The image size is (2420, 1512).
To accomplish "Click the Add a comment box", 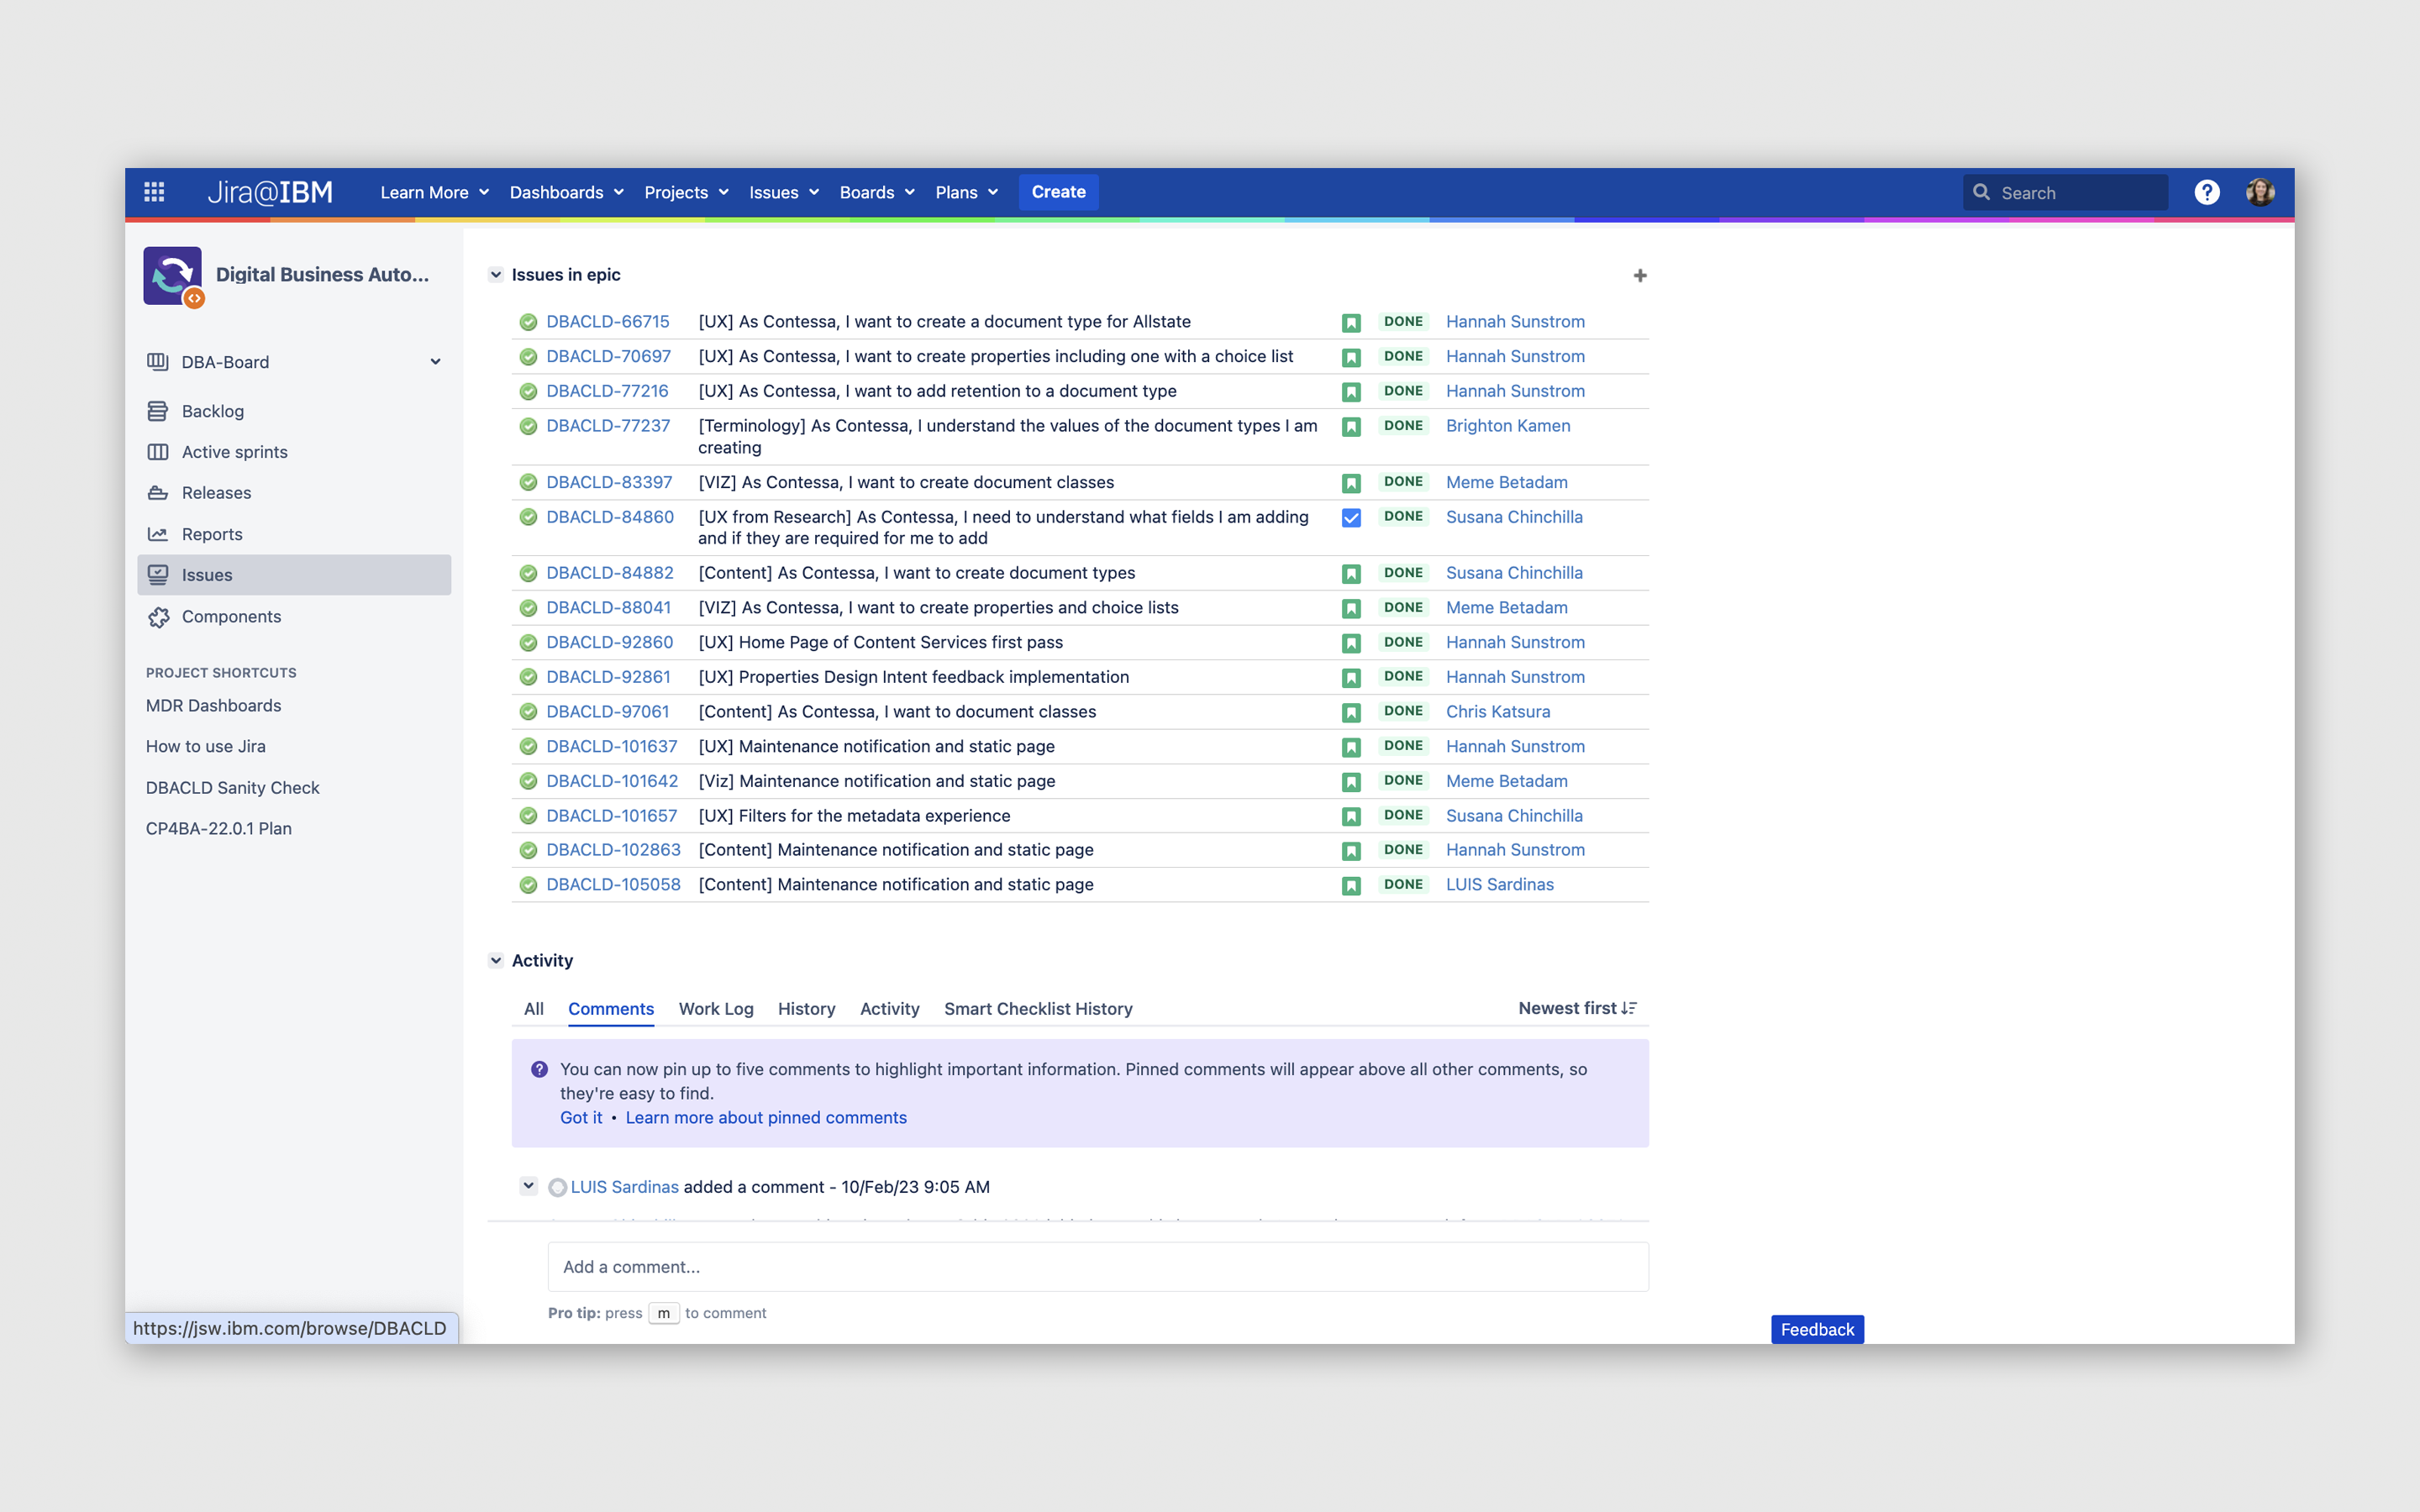I will pos(1098,1267).
